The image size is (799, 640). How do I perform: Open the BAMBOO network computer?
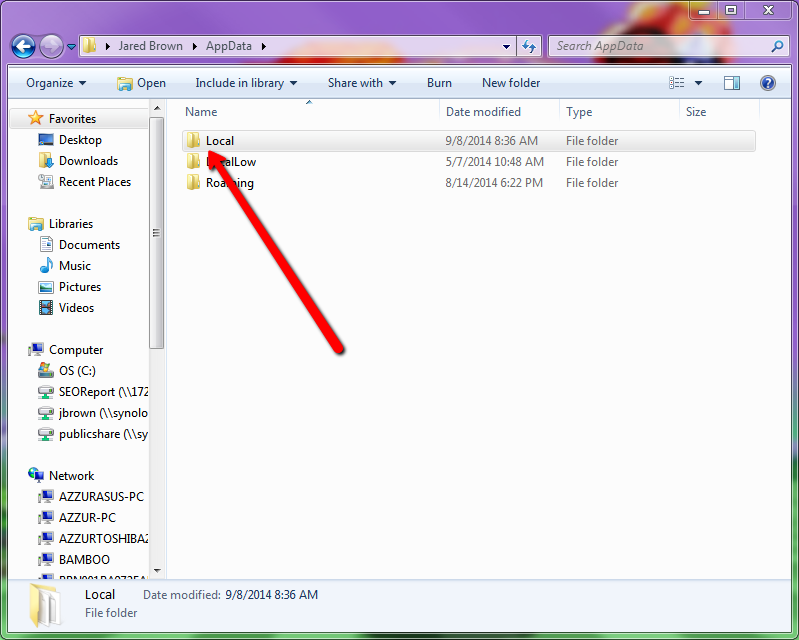(84, 559)
